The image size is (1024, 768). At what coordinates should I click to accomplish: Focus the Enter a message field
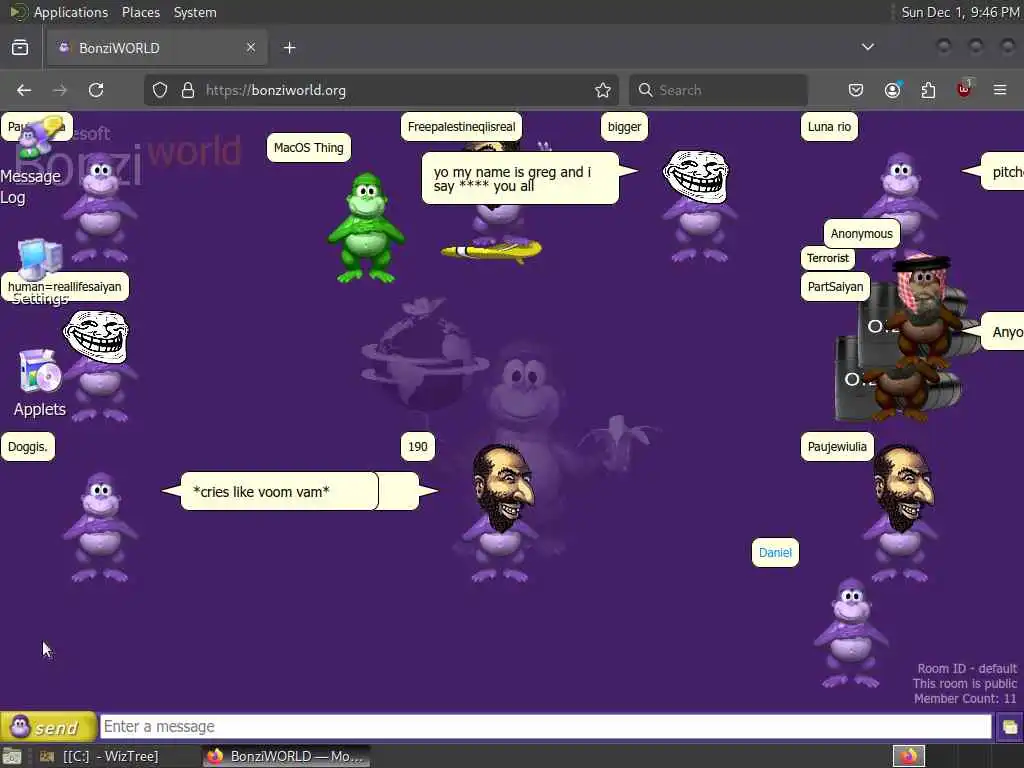[545, 726]
